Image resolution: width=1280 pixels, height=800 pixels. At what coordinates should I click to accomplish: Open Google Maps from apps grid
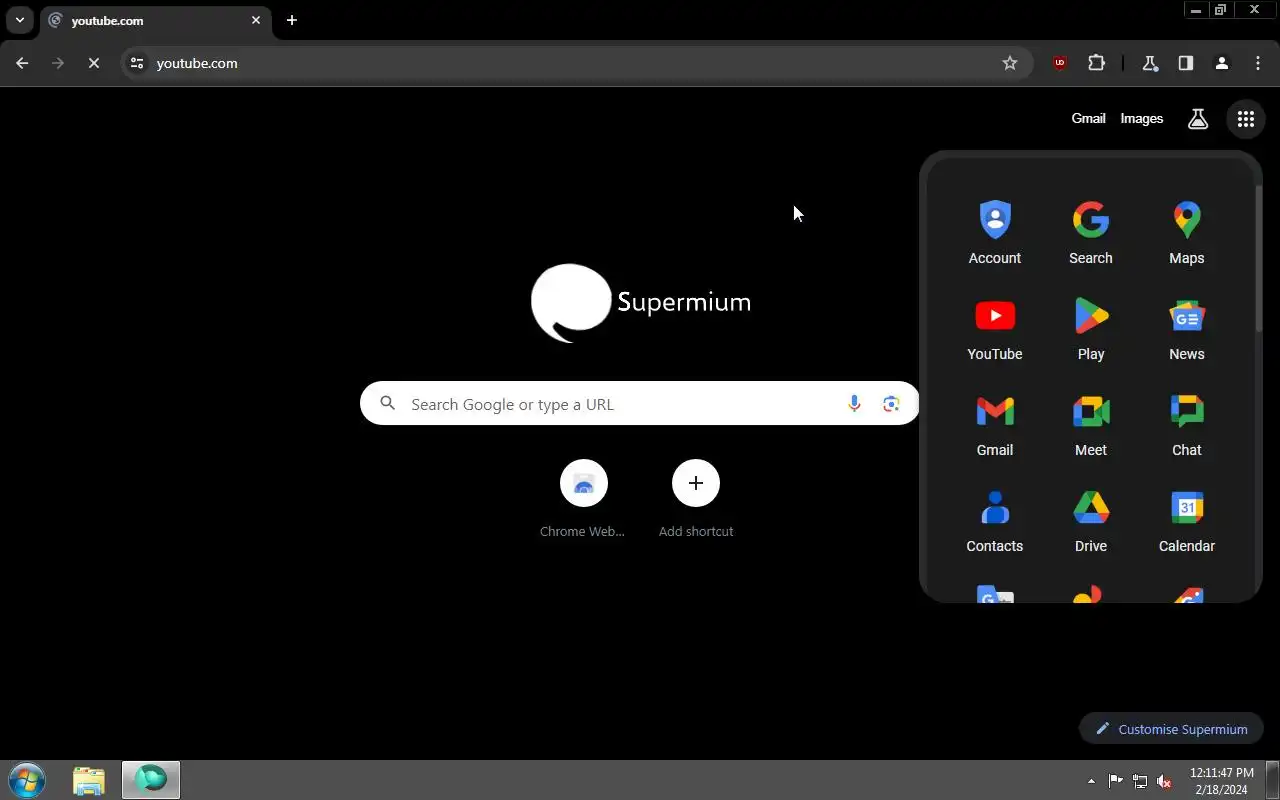pyautogui.click(x=1187, y=232)
